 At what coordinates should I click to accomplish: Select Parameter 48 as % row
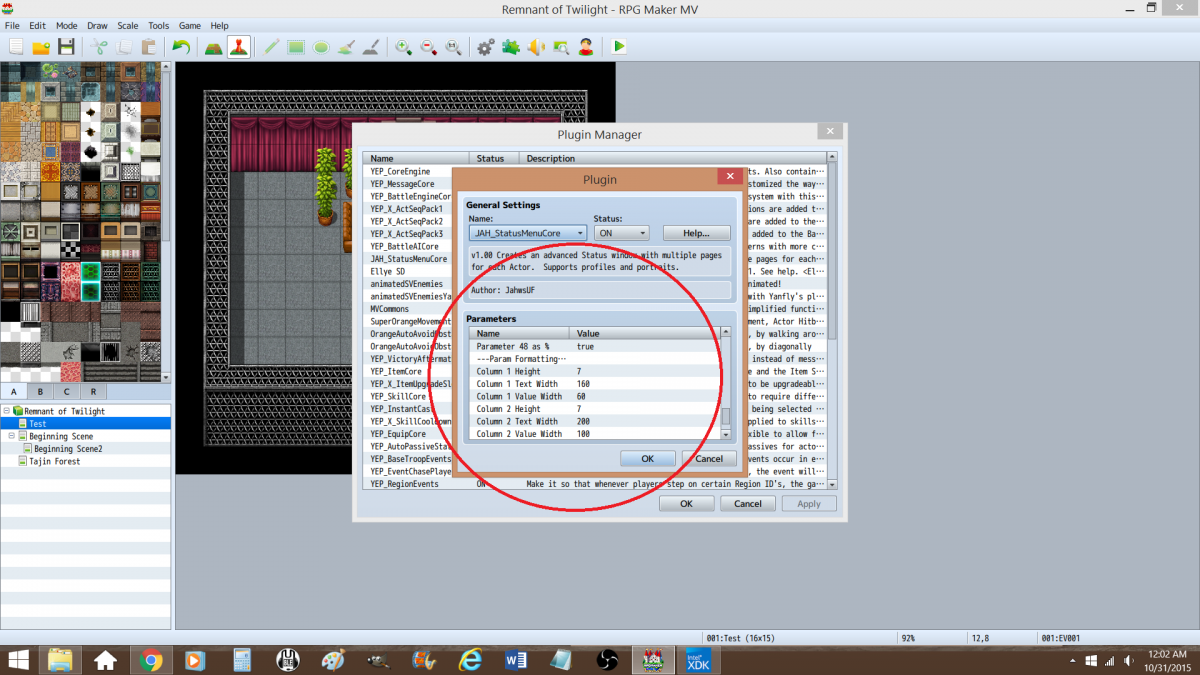coord(595,346)
